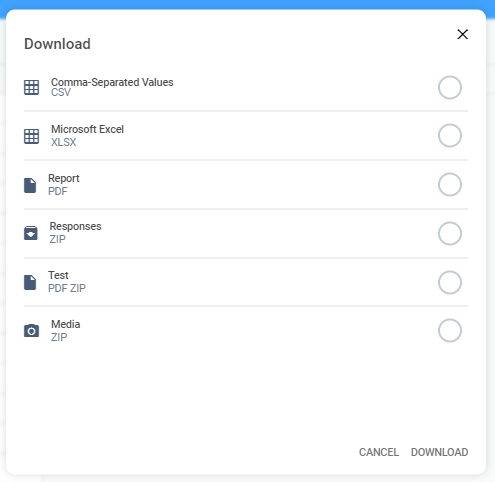The width and height of the screenshot is (495, 482).
Task: Click the Test PDF ZIP file icon
Action: (x=30, y=282)
